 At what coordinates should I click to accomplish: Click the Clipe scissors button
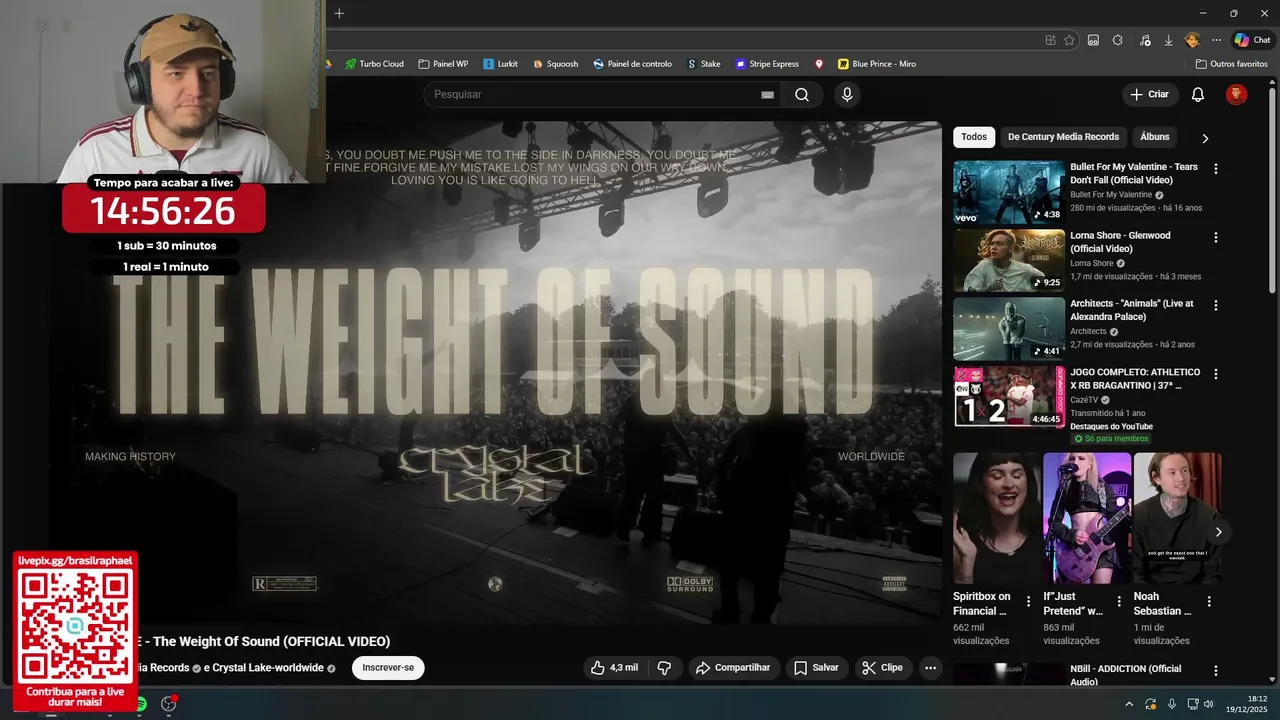[x=883, y=668]
